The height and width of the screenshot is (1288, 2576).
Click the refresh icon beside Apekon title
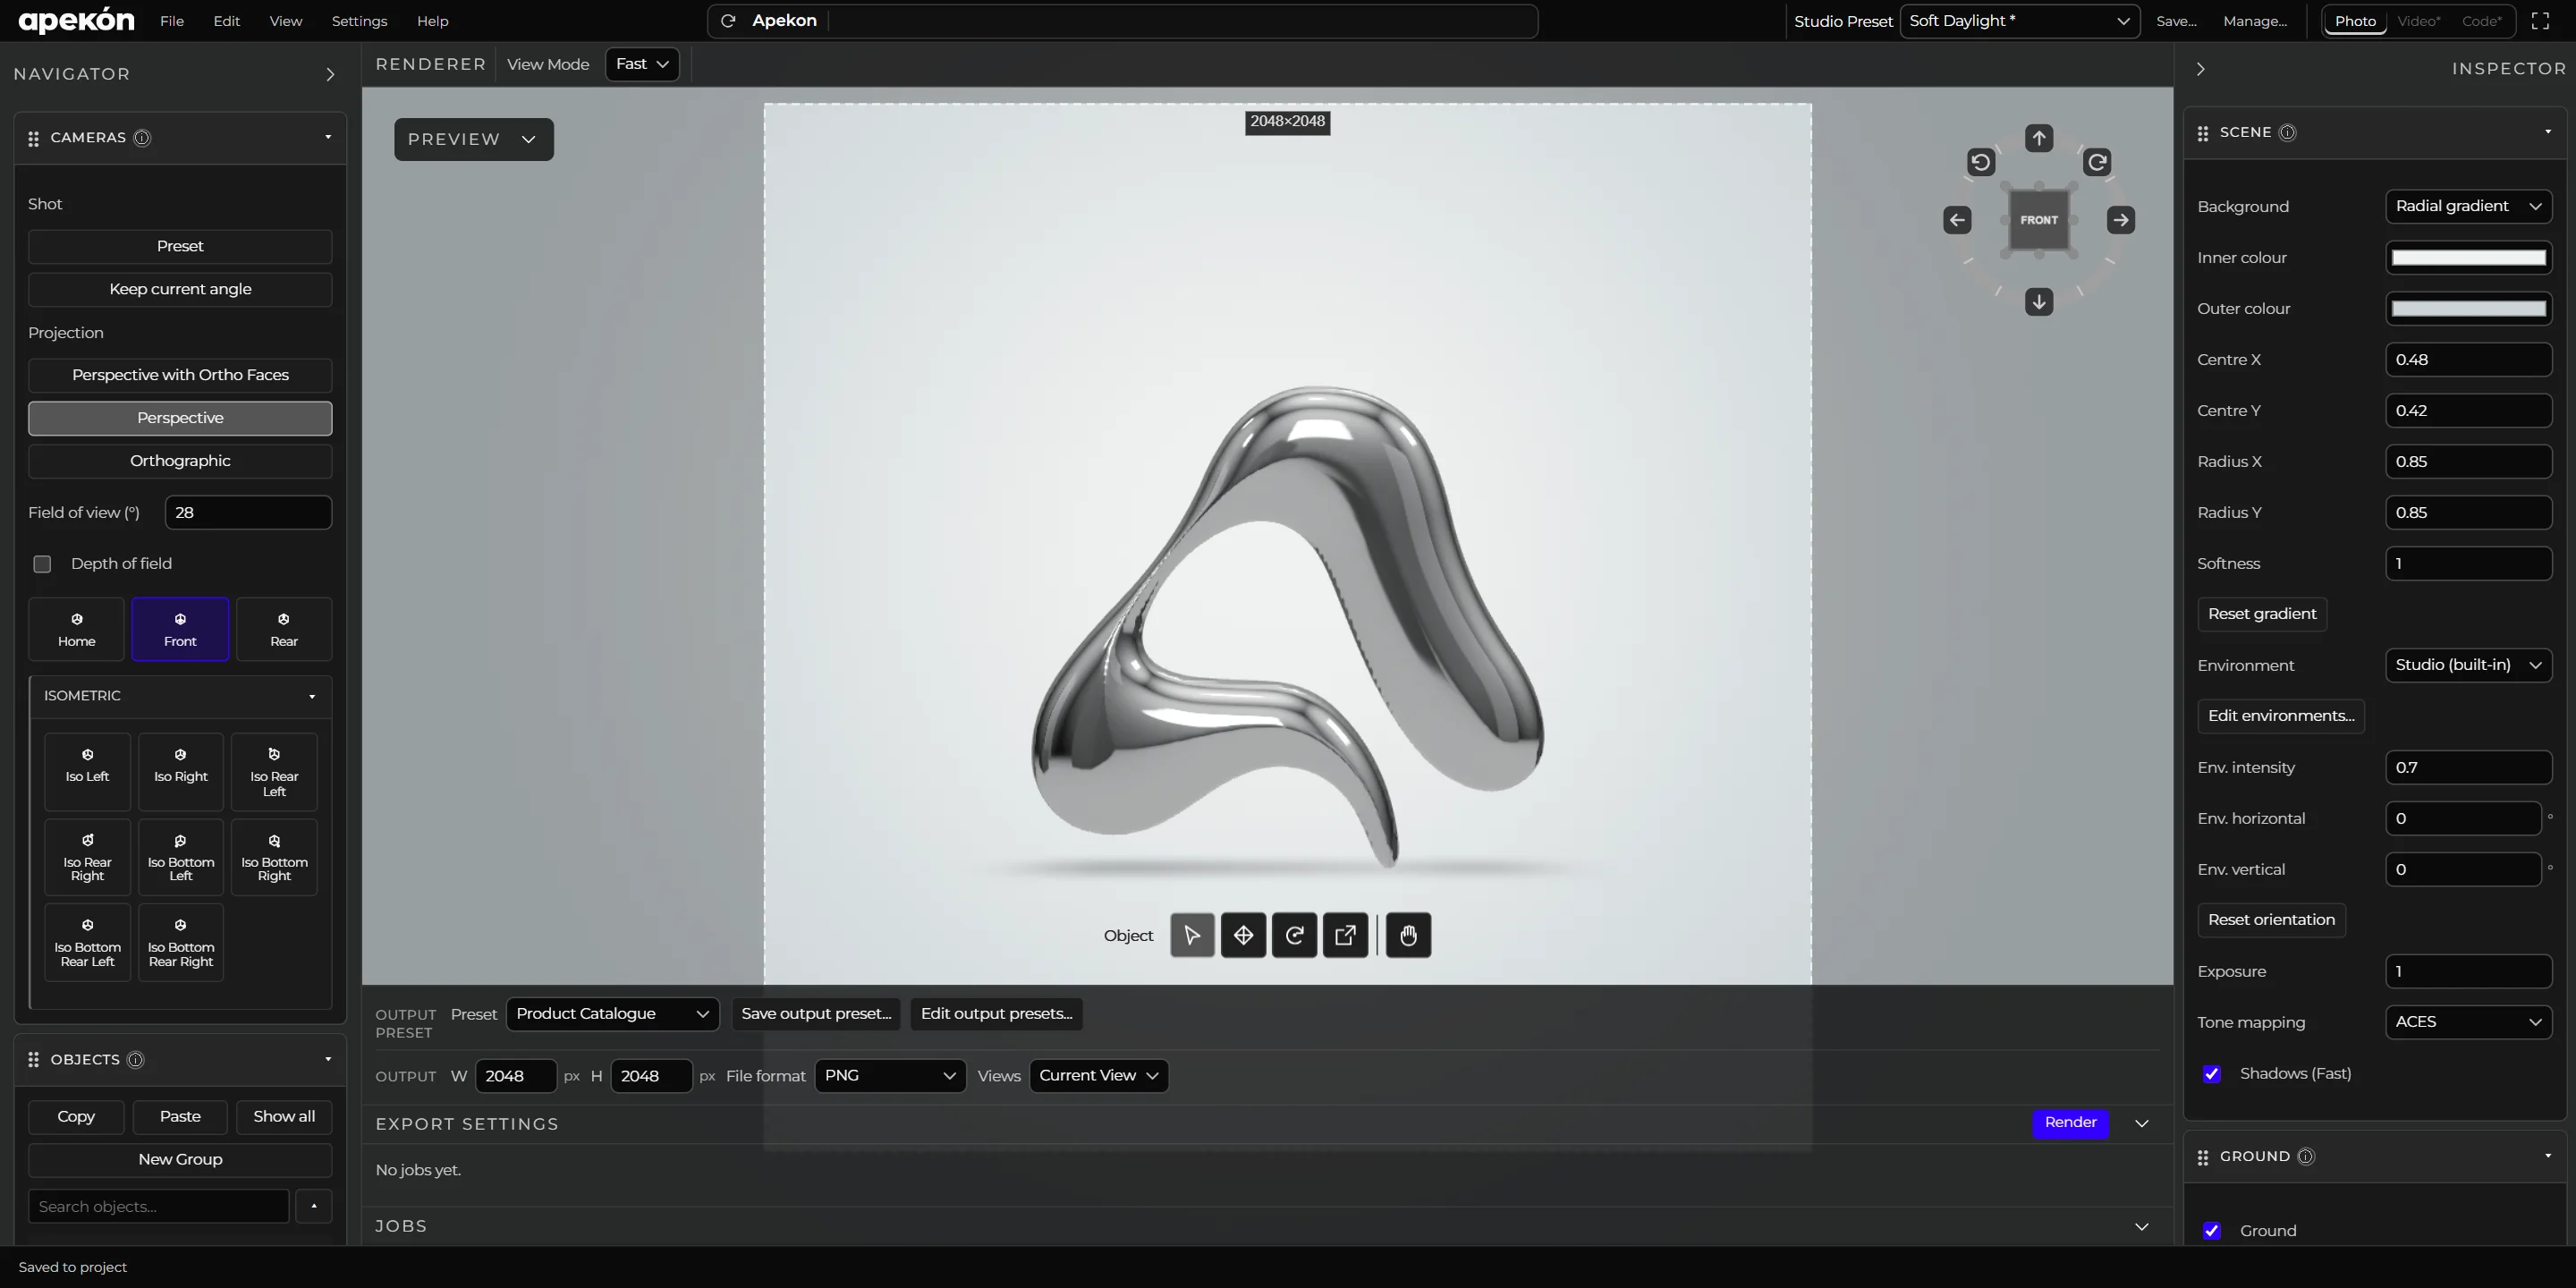click(x=728, y=21)
